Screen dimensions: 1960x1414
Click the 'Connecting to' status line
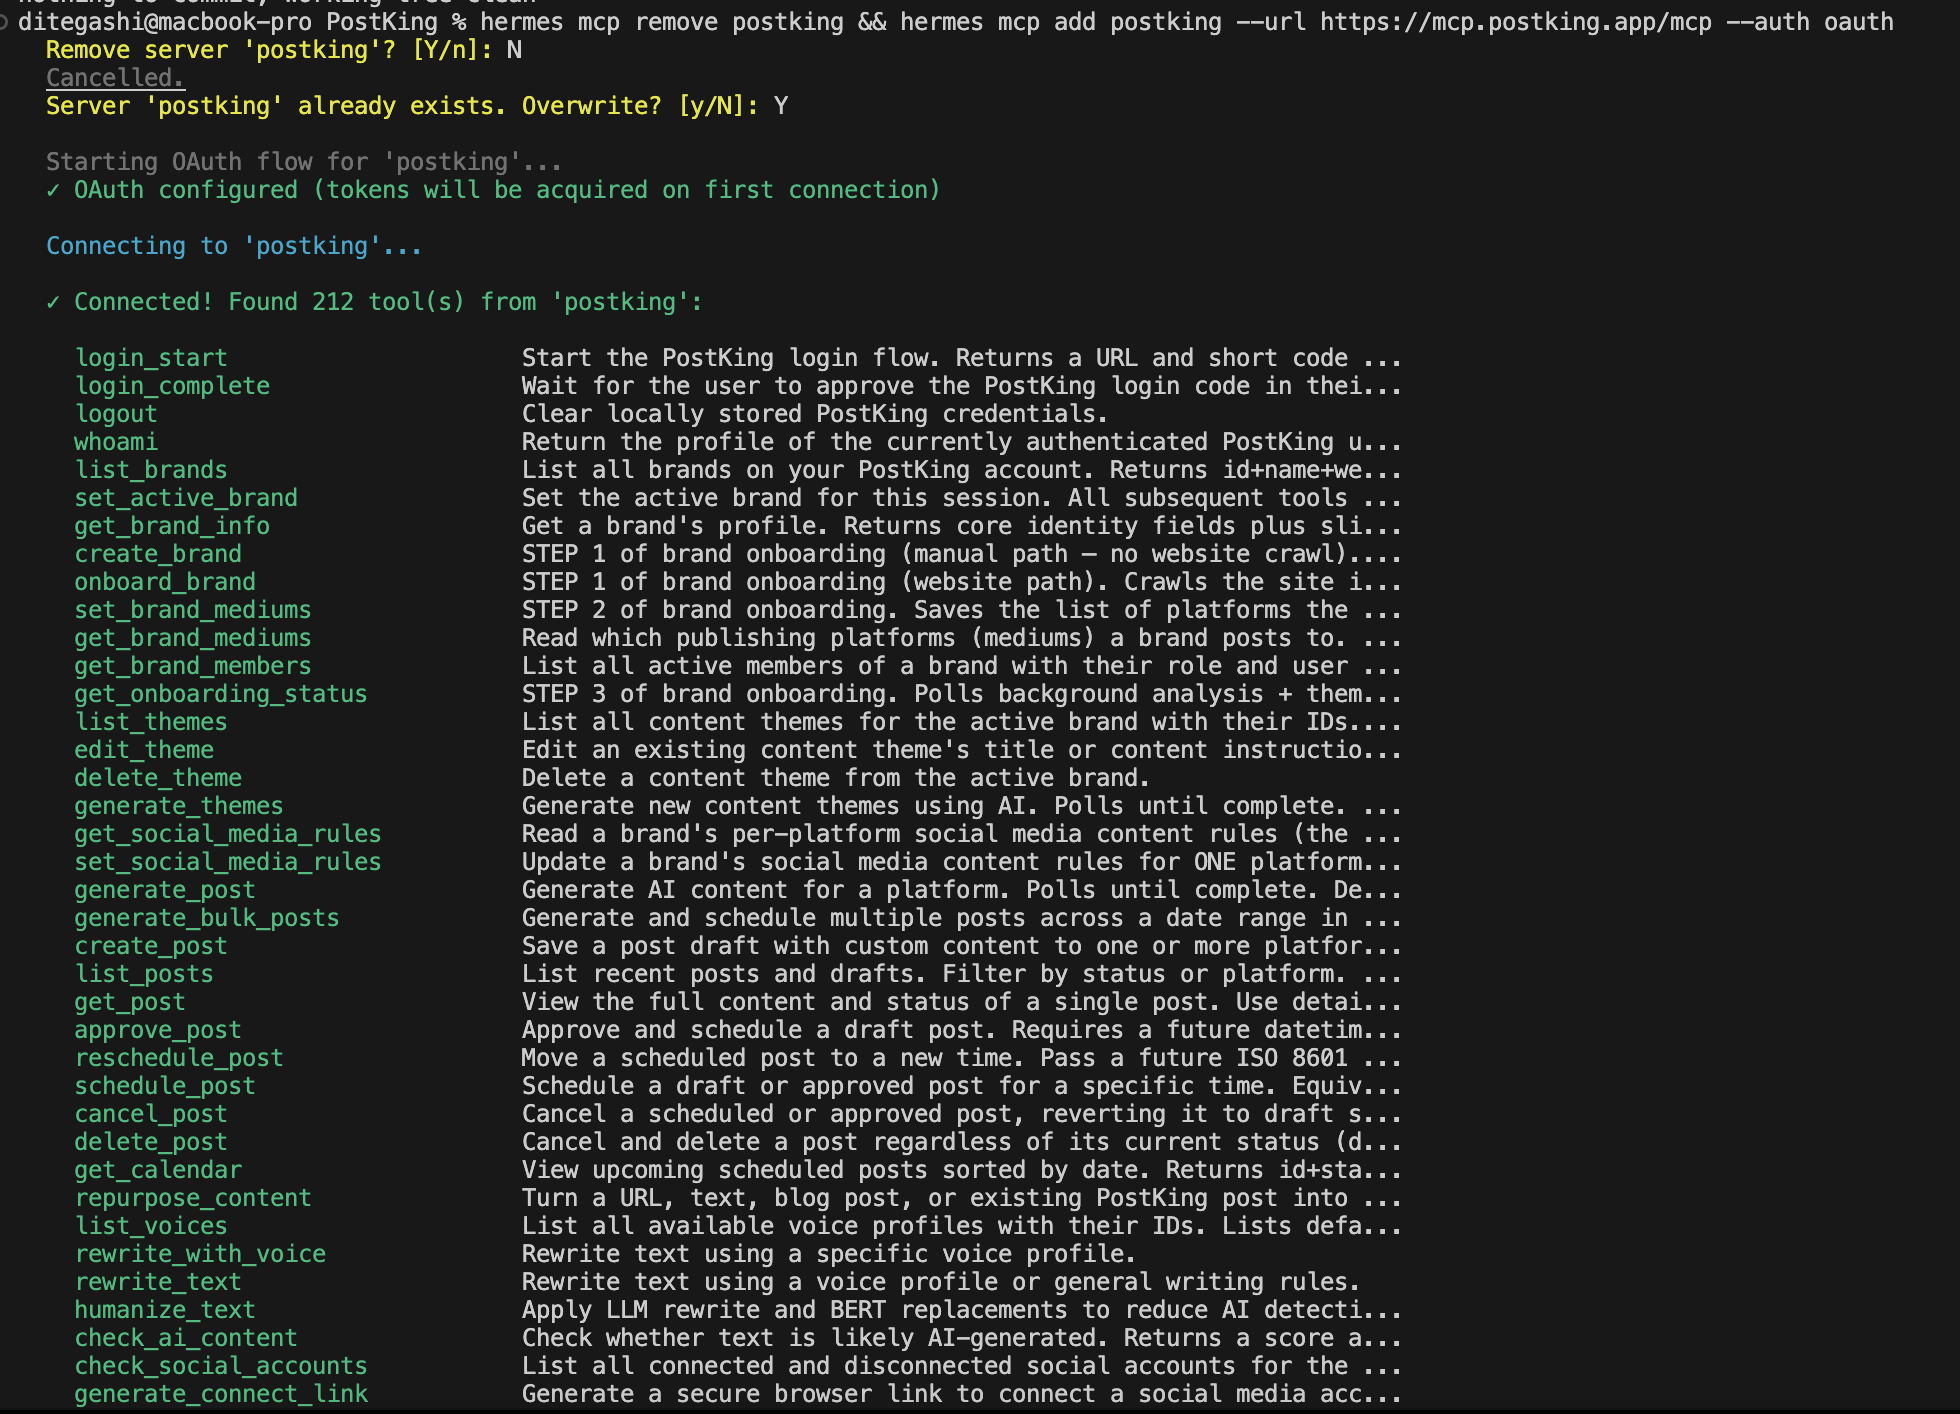pos(234,246)
